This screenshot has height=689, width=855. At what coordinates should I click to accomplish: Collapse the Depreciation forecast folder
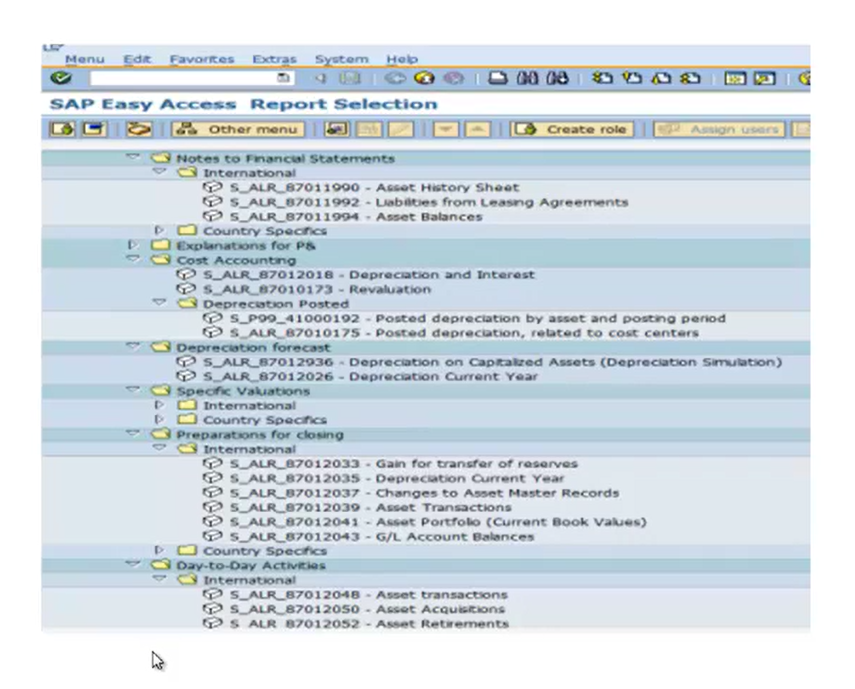tap(133, 346)
